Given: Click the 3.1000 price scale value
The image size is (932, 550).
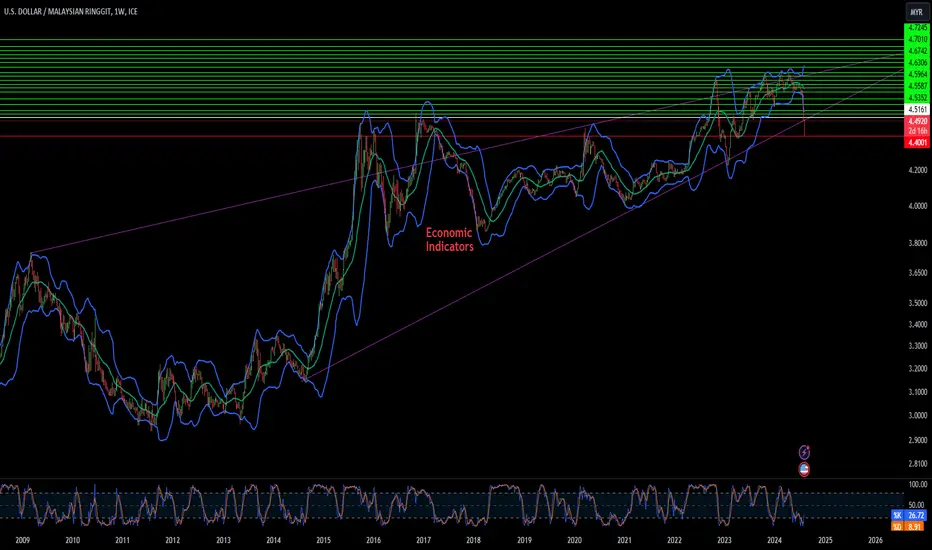Looking at the screenshot, I should point(918,392).
